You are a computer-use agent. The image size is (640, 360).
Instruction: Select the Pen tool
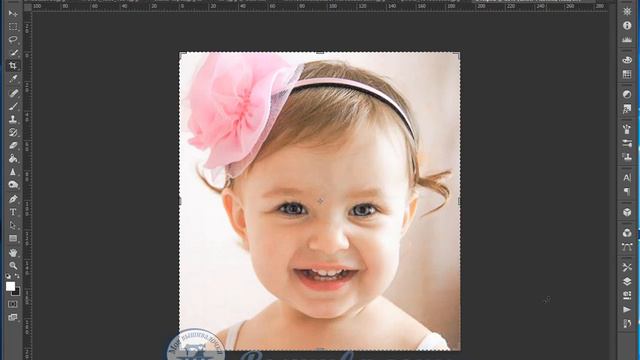point(13,199)
